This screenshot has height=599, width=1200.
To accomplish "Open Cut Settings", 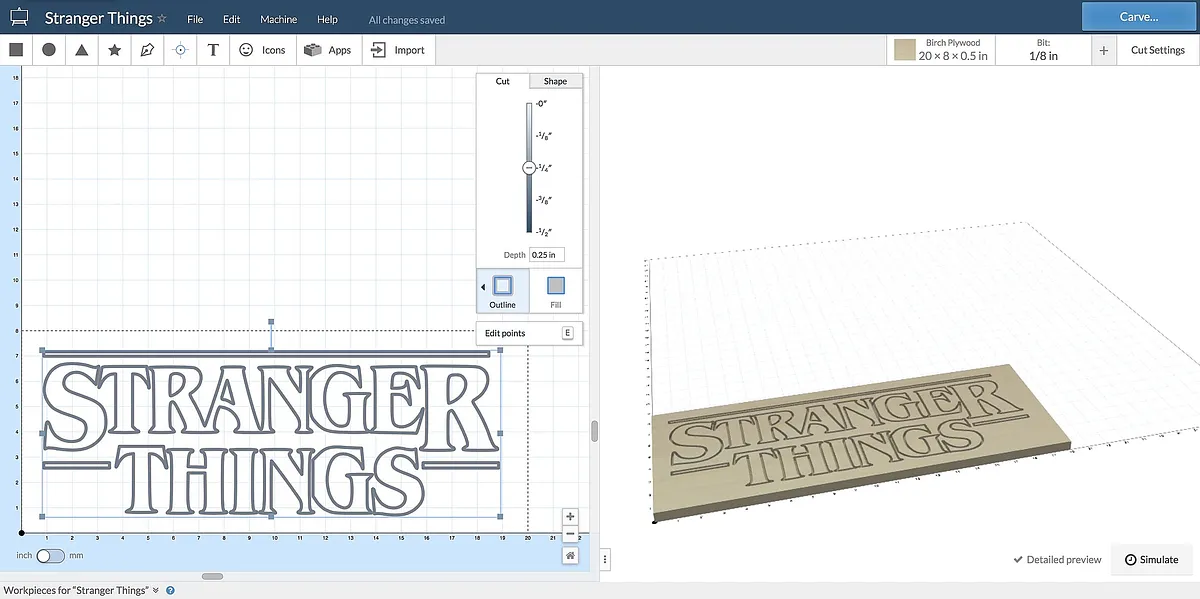I will coord(1157,50).
